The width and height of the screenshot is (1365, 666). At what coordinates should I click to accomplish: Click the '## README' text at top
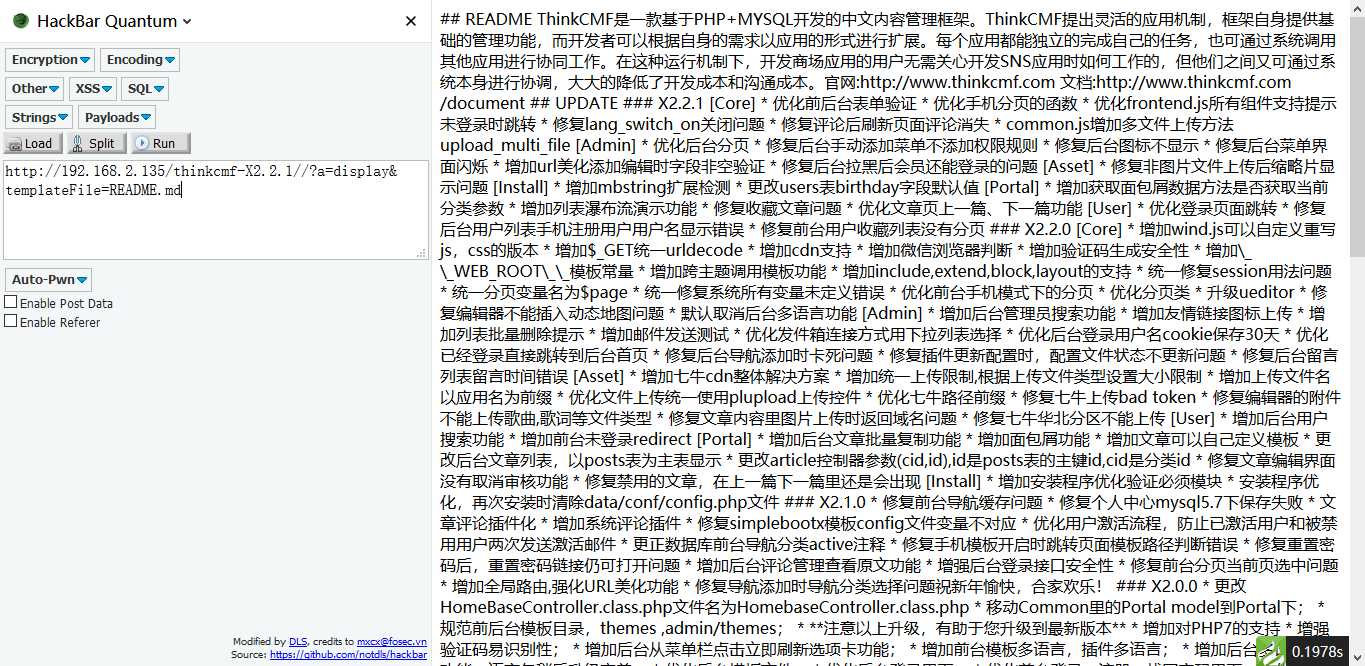[486, 19]
